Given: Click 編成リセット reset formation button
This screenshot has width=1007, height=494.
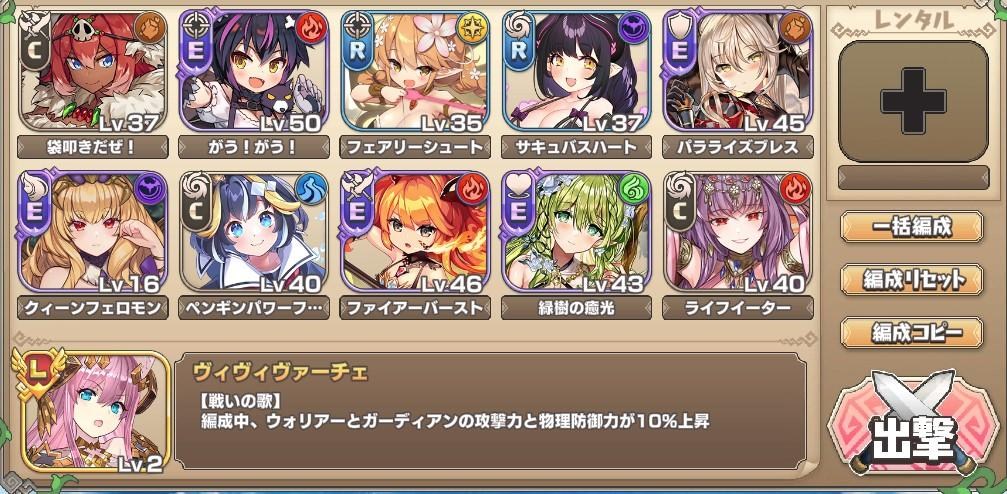Looking at the screenshot, I should tap(912, 279).
